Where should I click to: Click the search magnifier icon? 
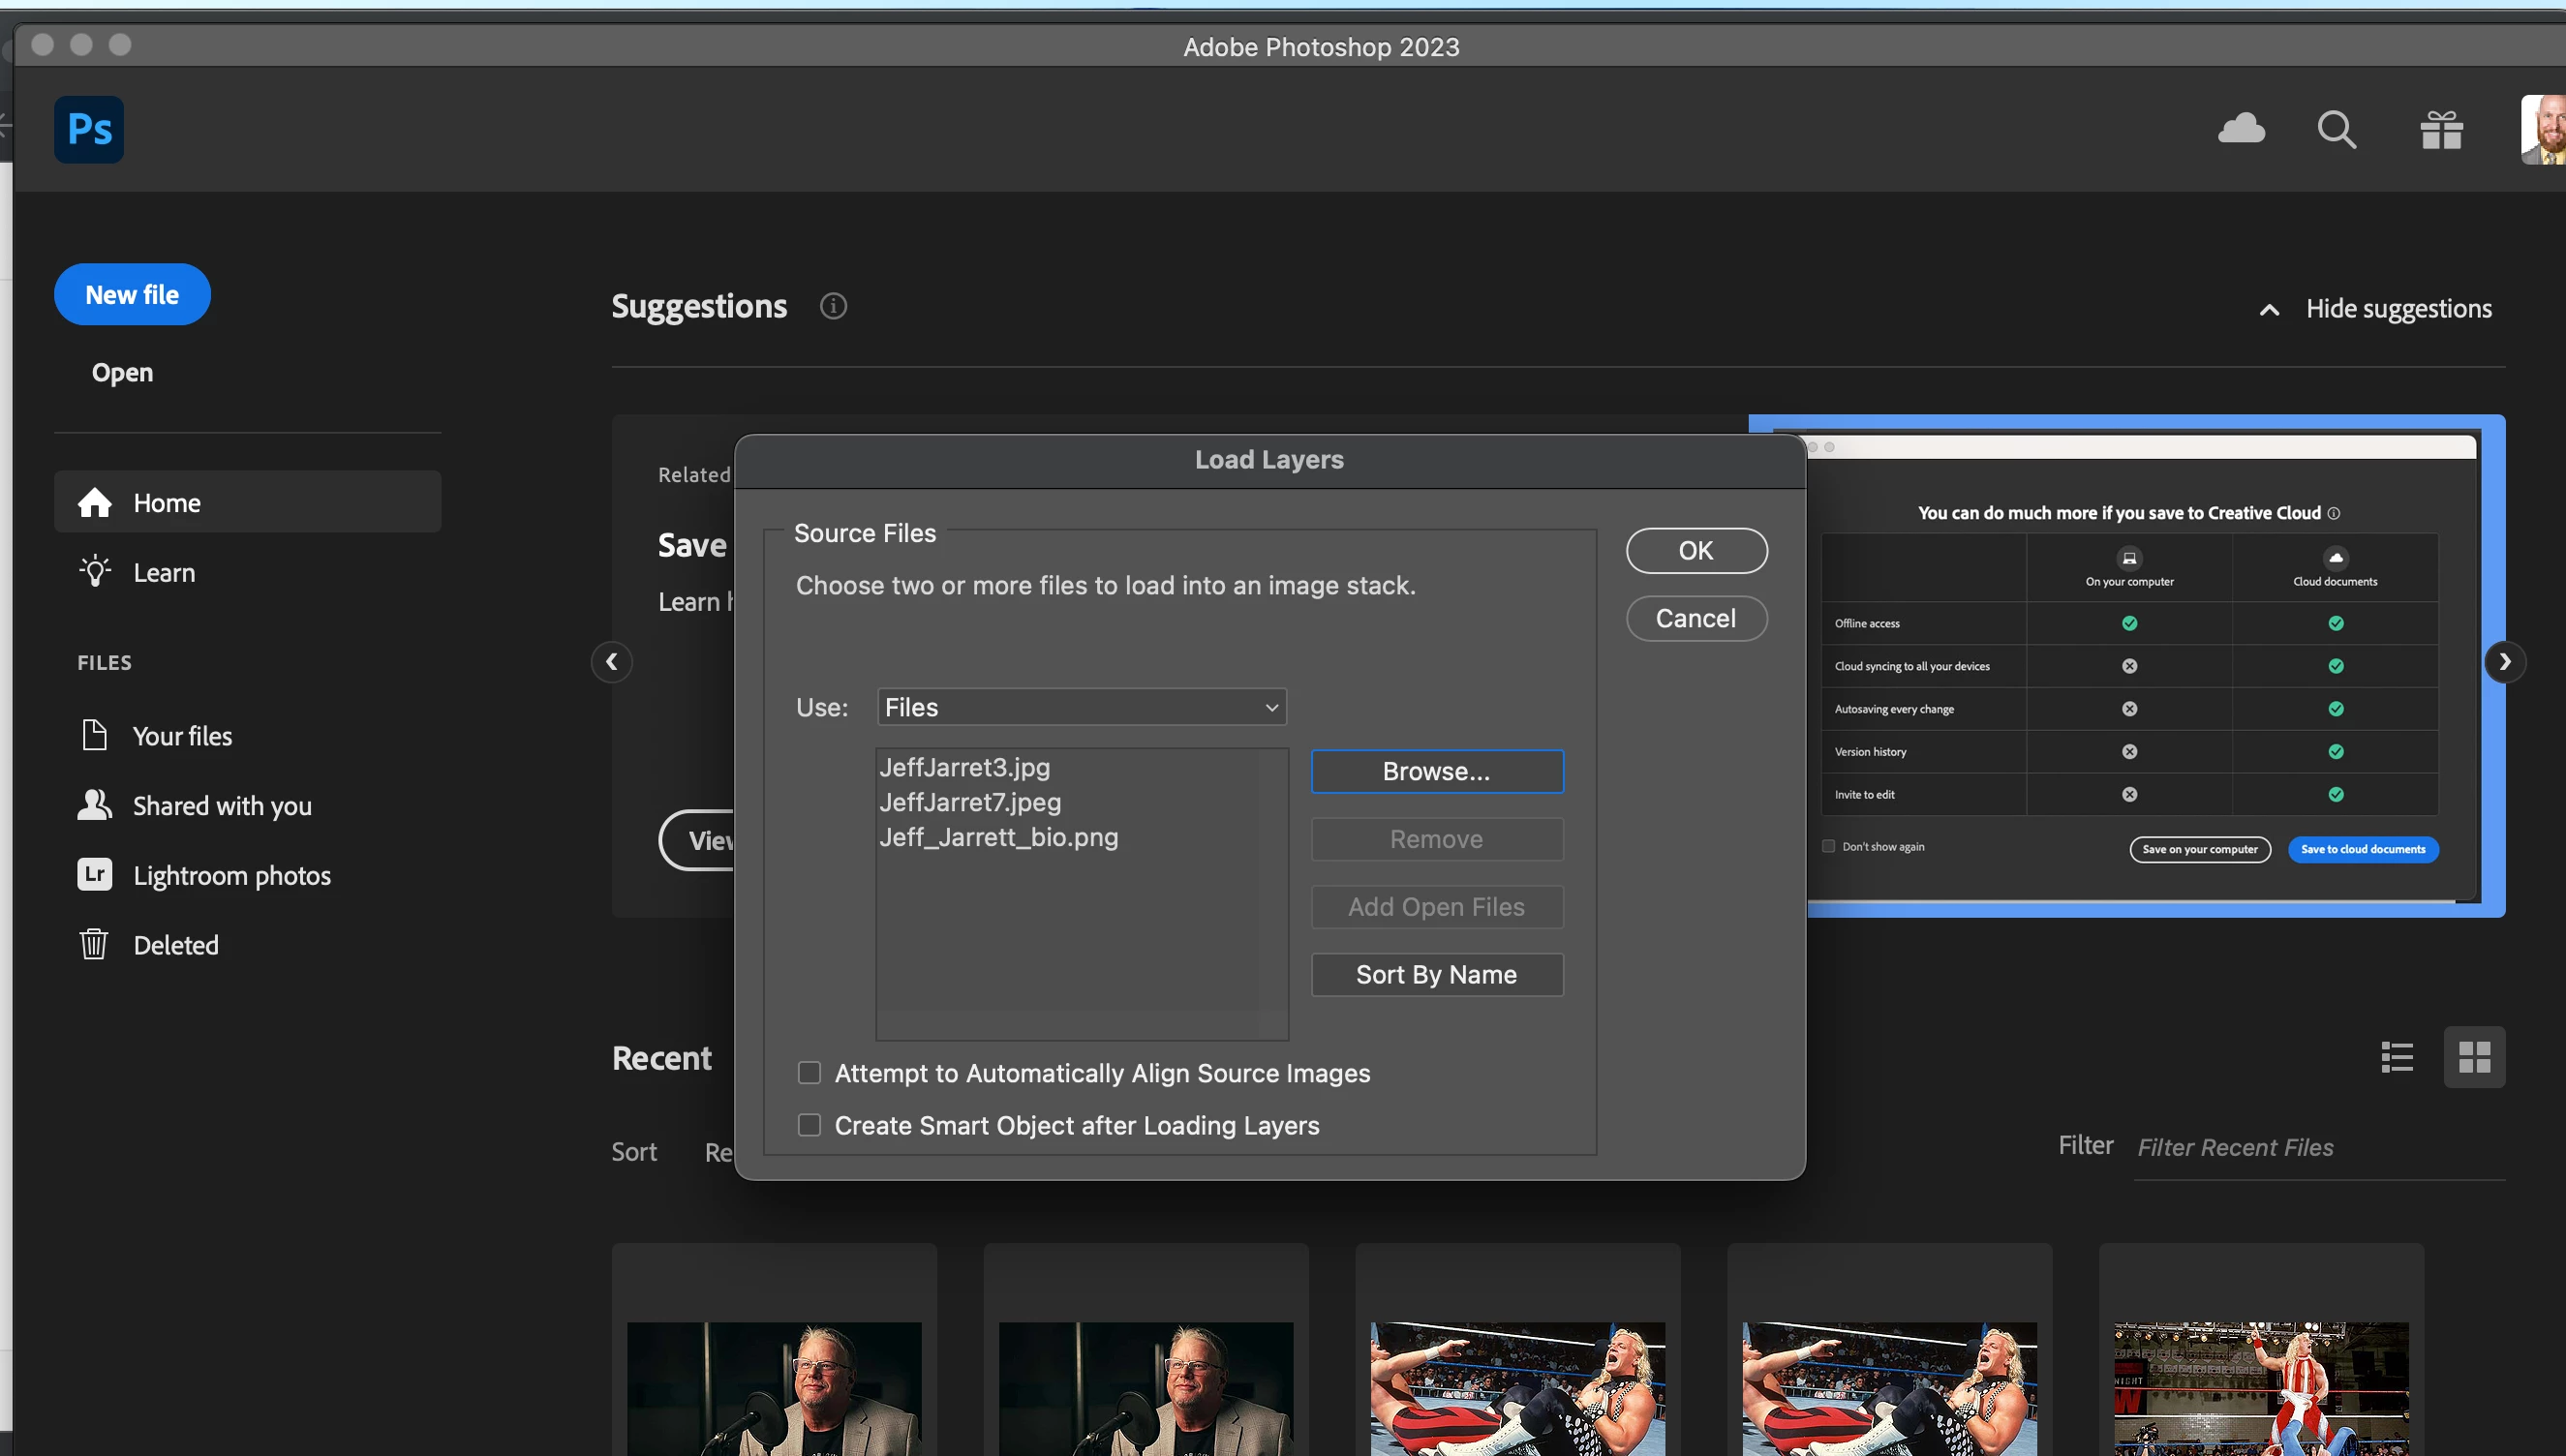2336,130
